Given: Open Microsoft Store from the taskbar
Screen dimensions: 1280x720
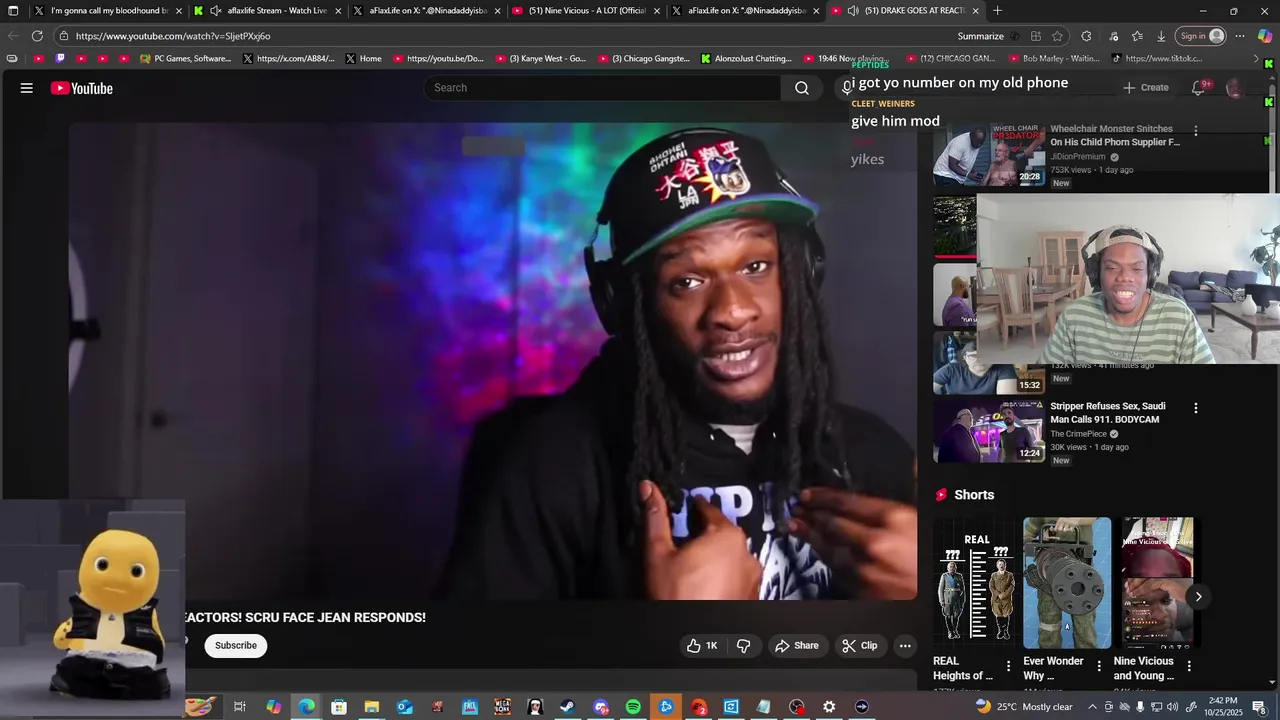Looking at the screenshot, I should (339, 707).
